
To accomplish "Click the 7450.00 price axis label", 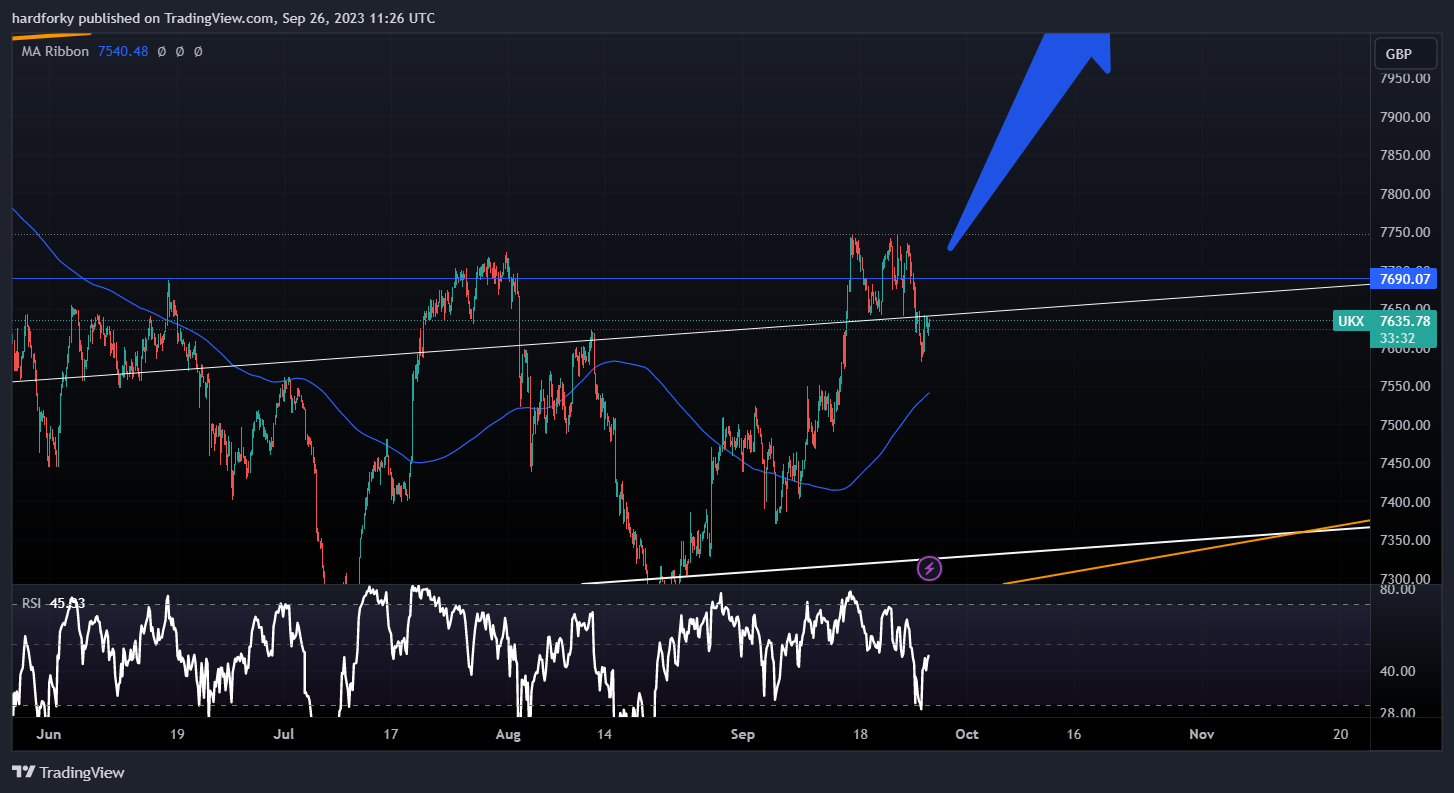I will (1404, 464).
